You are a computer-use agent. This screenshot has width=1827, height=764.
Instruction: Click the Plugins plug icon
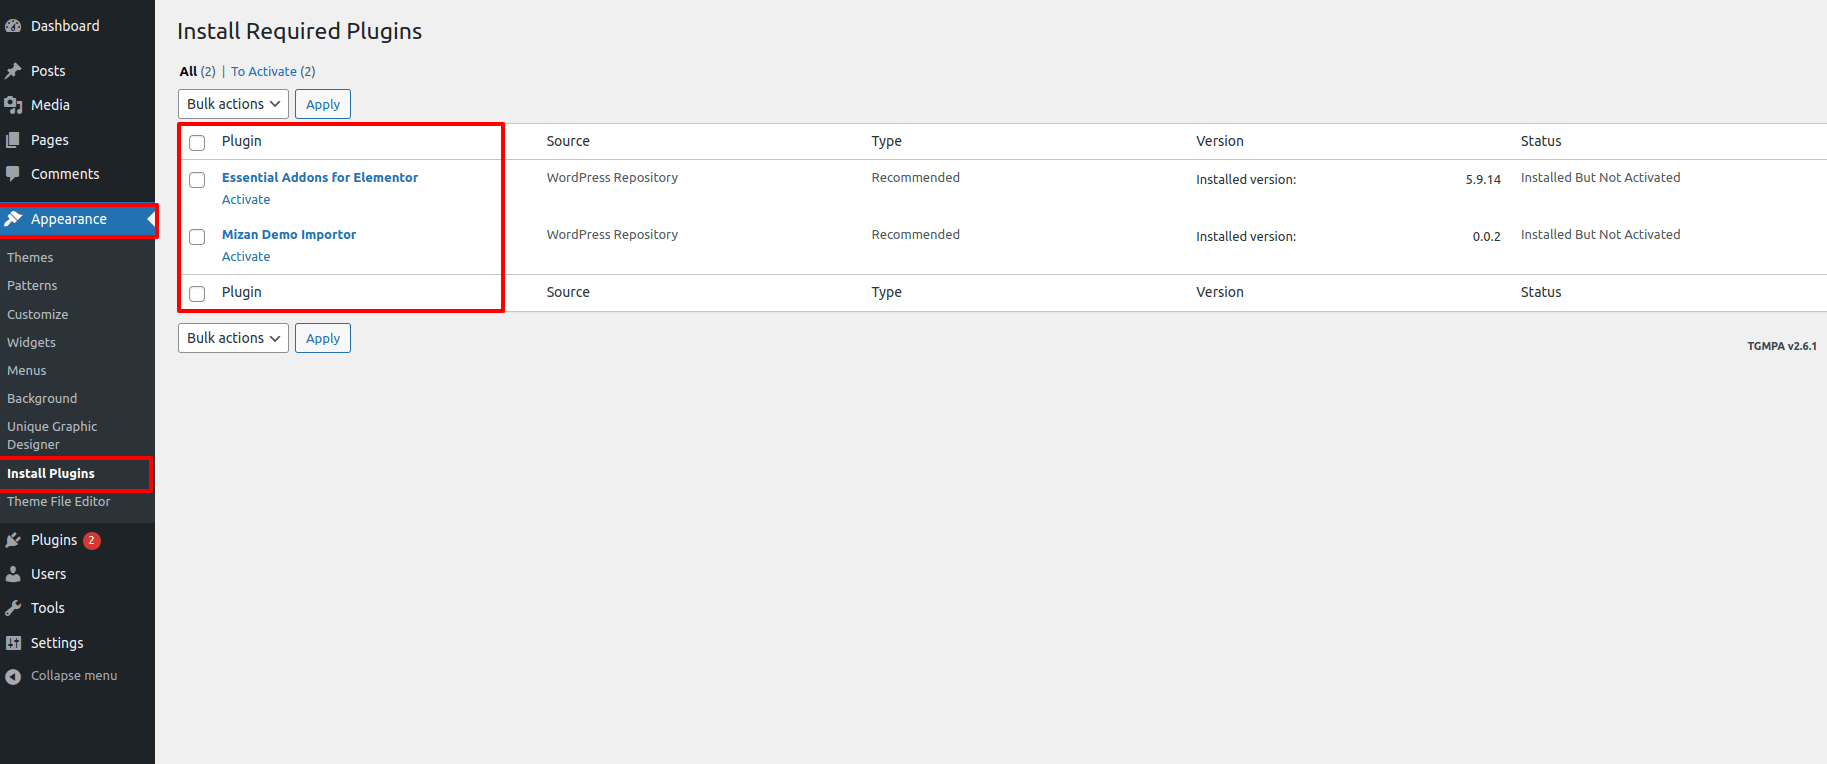13,540
